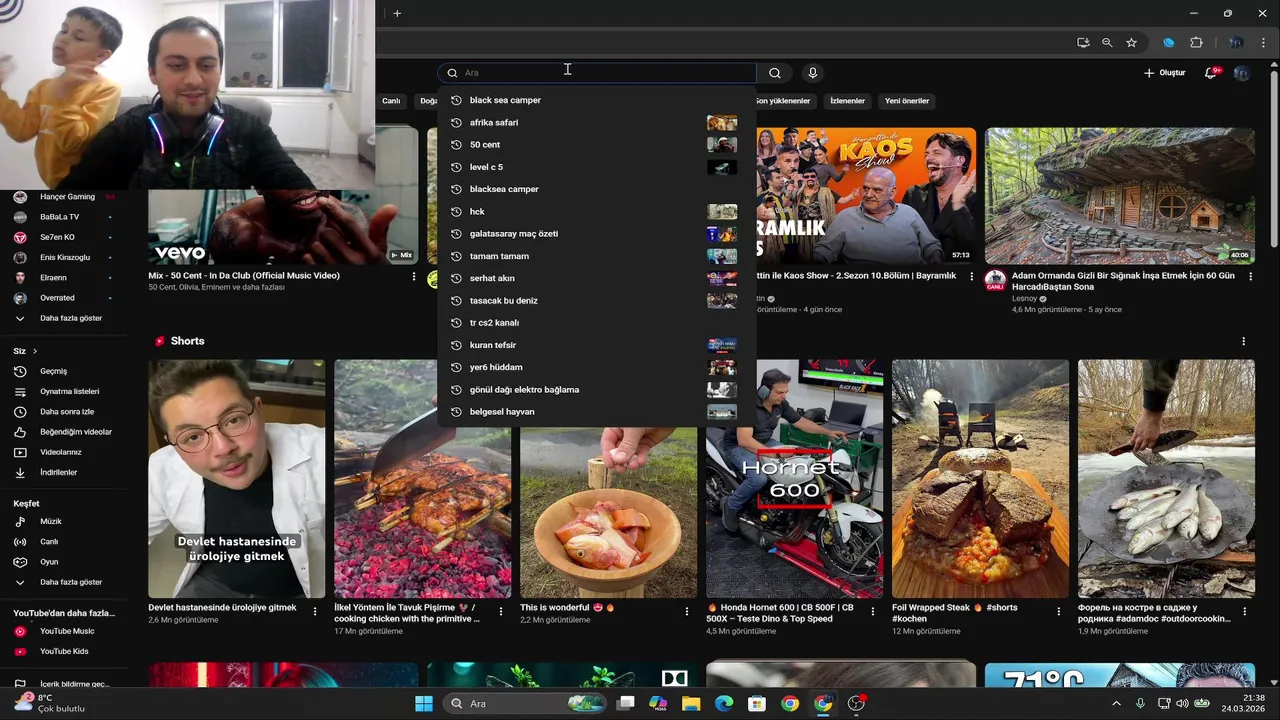Open File Explorer from the taskbar
Image resolution: width=1280 pixels, height=720 pixels.
click(691, 703)
